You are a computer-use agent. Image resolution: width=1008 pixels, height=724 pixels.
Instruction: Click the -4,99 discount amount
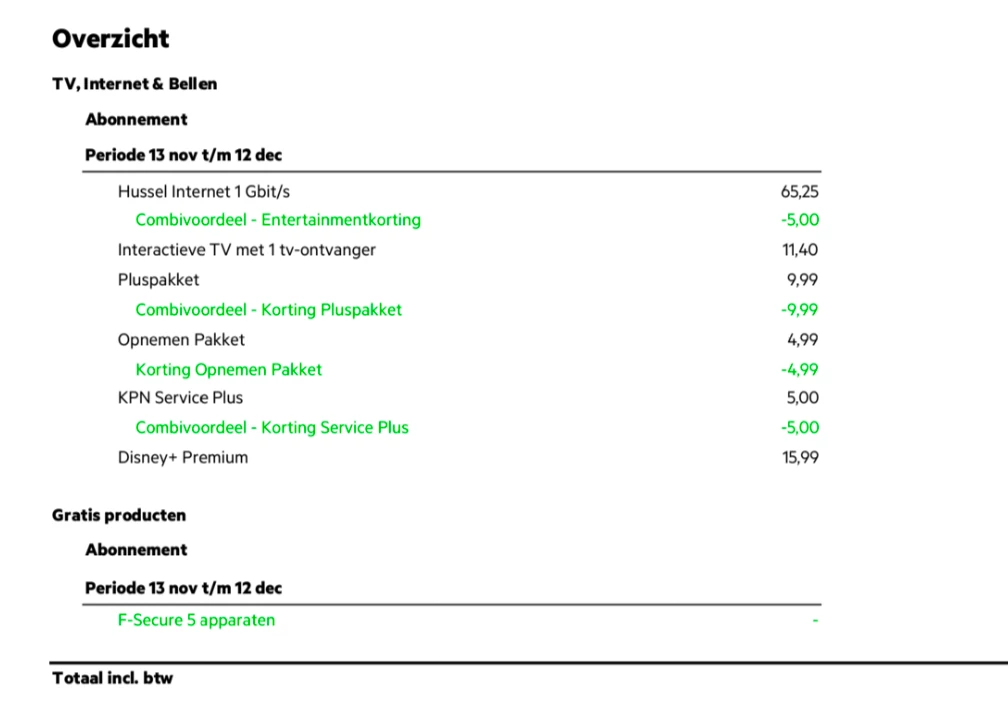coord(799,369)
